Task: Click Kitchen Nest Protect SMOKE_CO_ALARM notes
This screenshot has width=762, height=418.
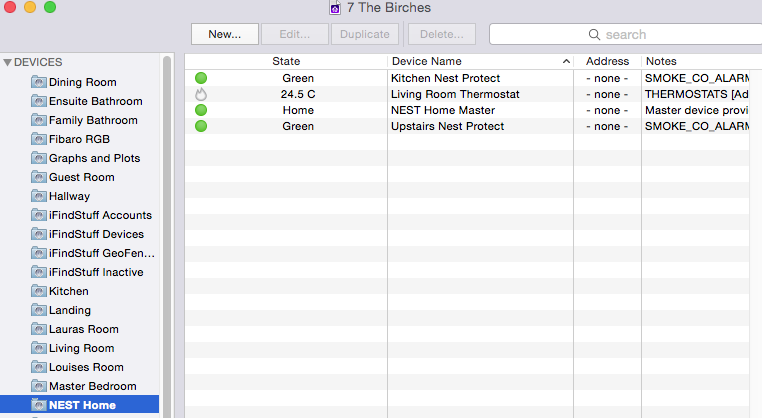Action: tap(696, 78)
